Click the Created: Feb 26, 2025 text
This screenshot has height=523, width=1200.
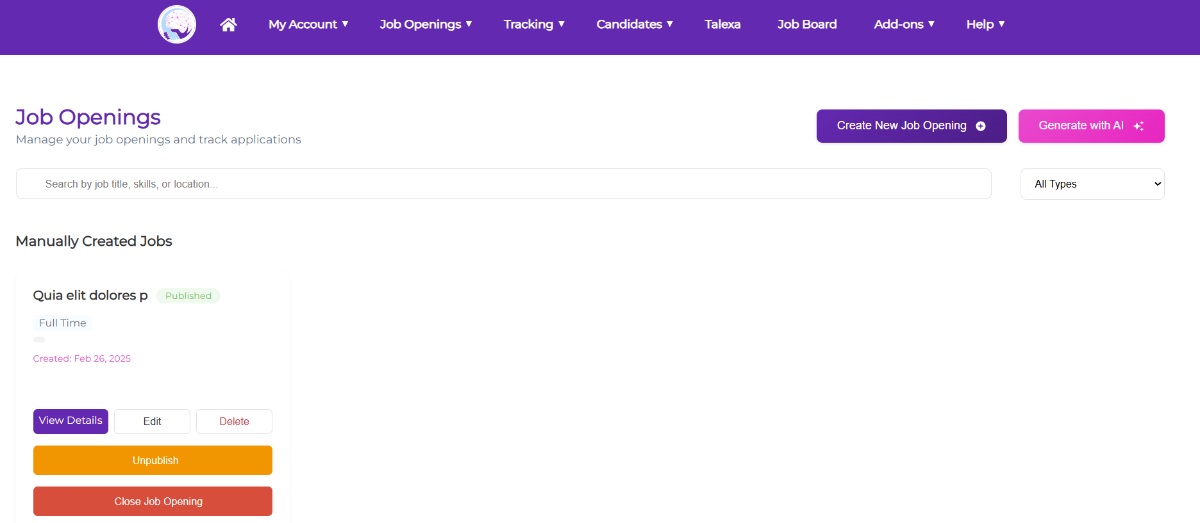click(x=82, y=359)
